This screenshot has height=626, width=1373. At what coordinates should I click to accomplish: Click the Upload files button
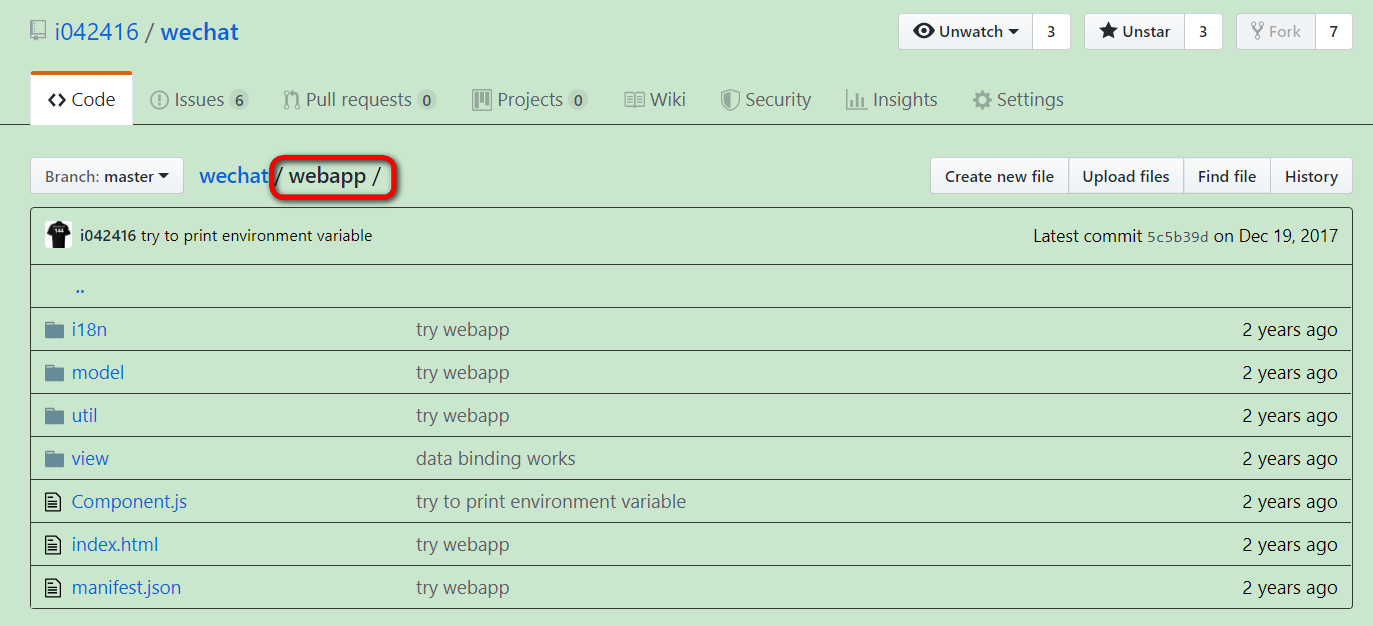1126,176
